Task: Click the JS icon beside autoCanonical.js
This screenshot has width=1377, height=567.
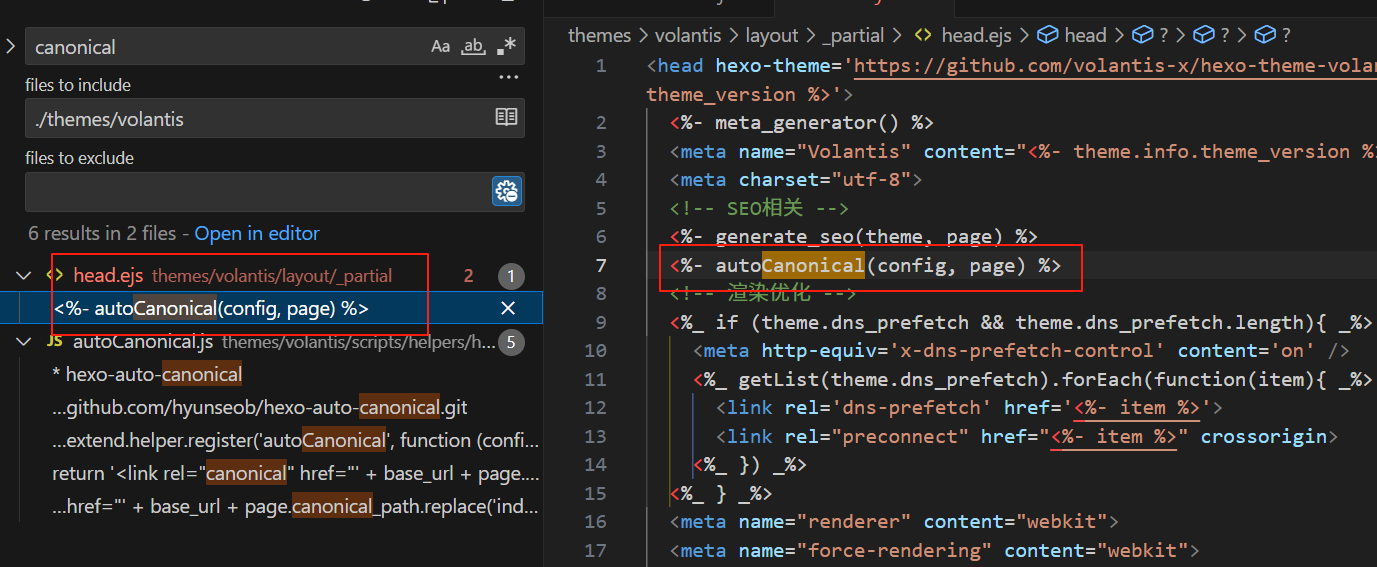Action: click(55, 342)
